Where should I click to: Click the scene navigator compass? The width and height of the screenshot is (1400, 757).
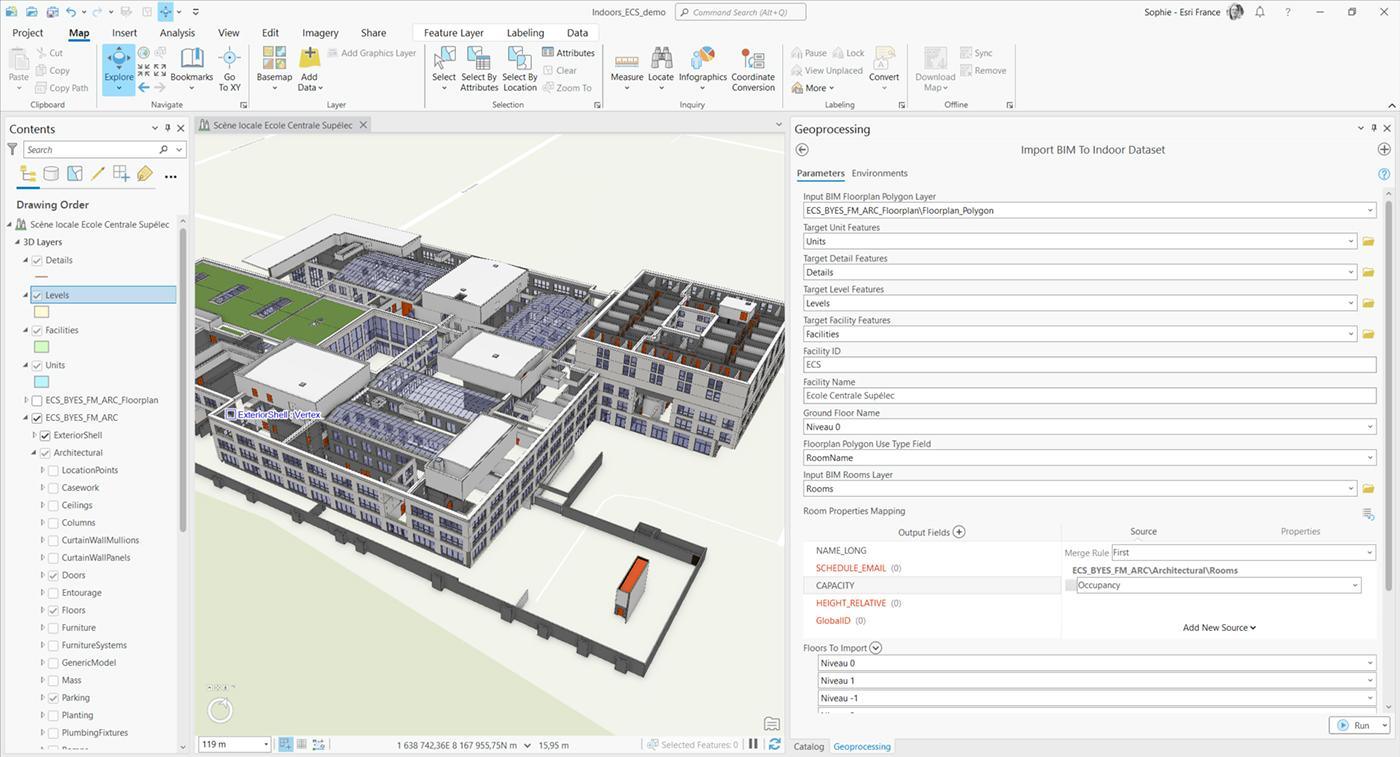pos(220,709)
